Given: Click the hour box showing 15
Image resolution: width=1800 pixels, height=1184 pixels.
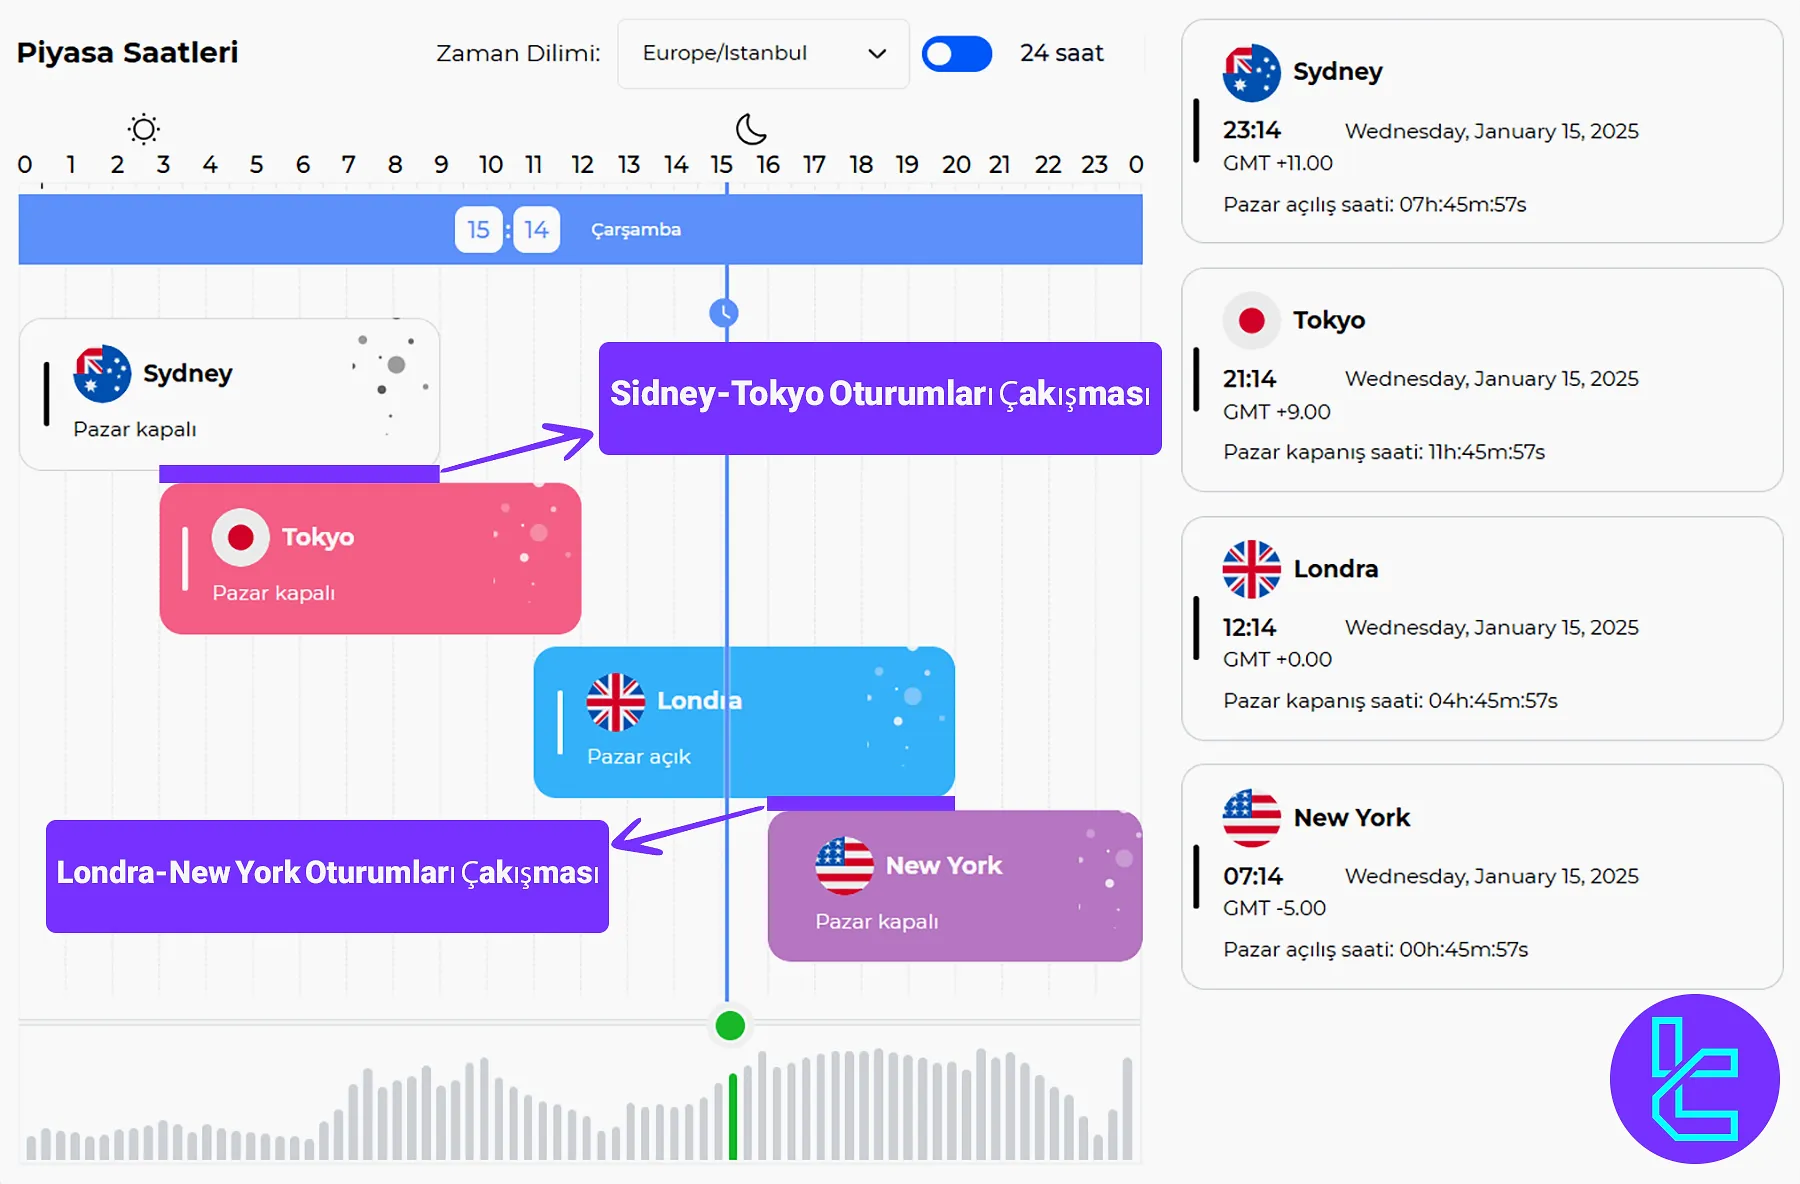Looking at the screenshot, I should click(478, 230).
